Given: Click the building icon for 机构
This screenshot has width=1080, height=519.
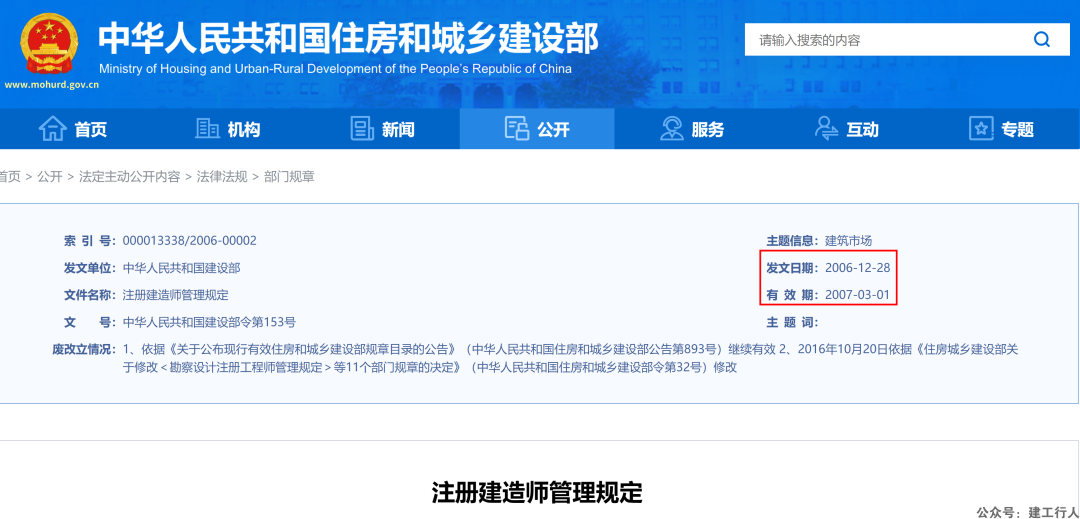Looking at the screenshot, I should click(207, 129).
